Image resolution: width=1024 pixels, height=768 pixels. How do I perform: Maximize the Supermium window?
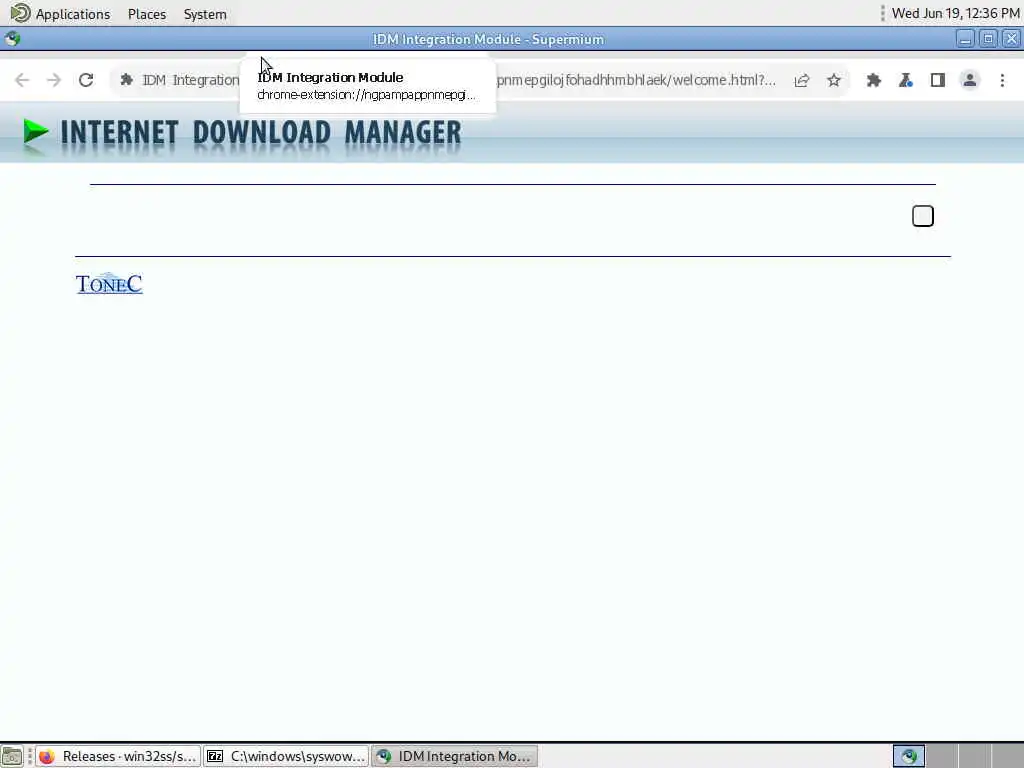[988, 39]
